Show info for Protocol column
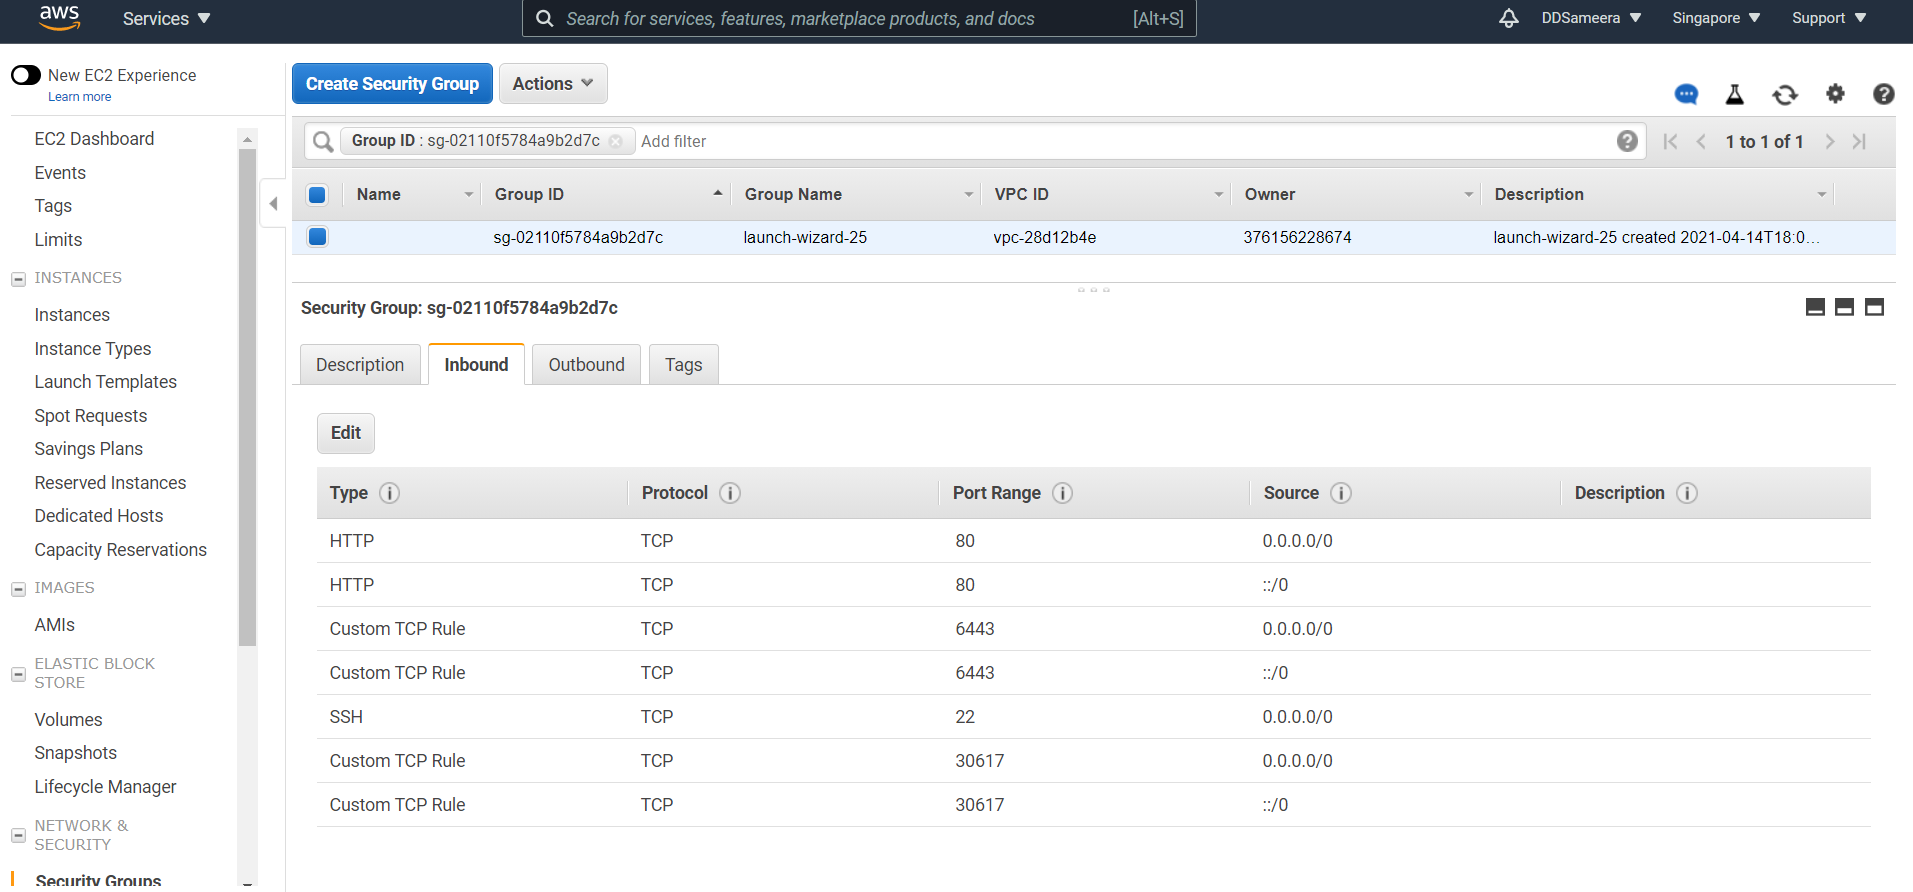1913x892 pixels. 730,493
